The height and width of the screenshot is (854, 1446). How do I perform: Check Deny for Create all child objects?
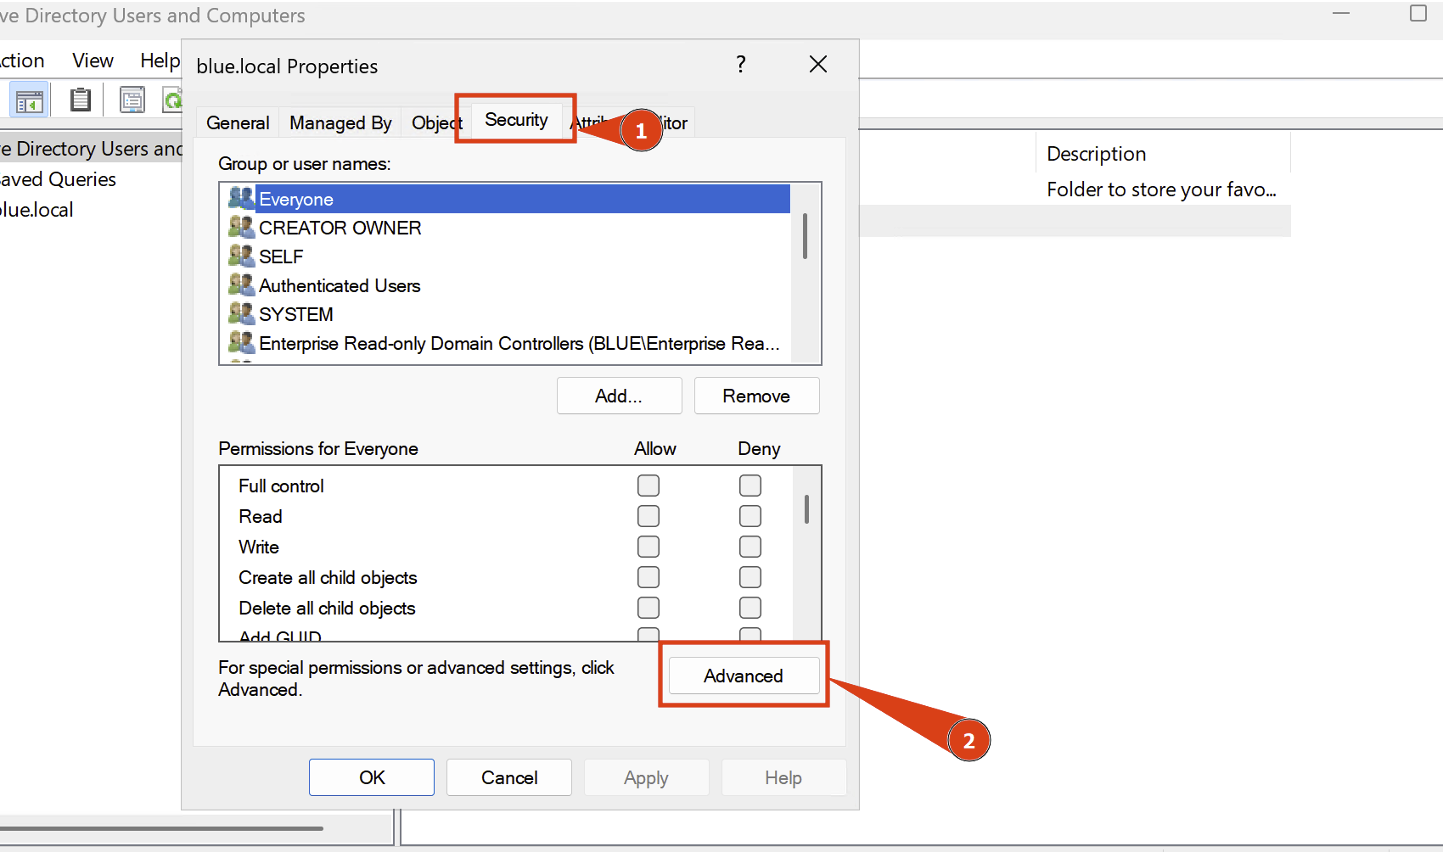750,578
